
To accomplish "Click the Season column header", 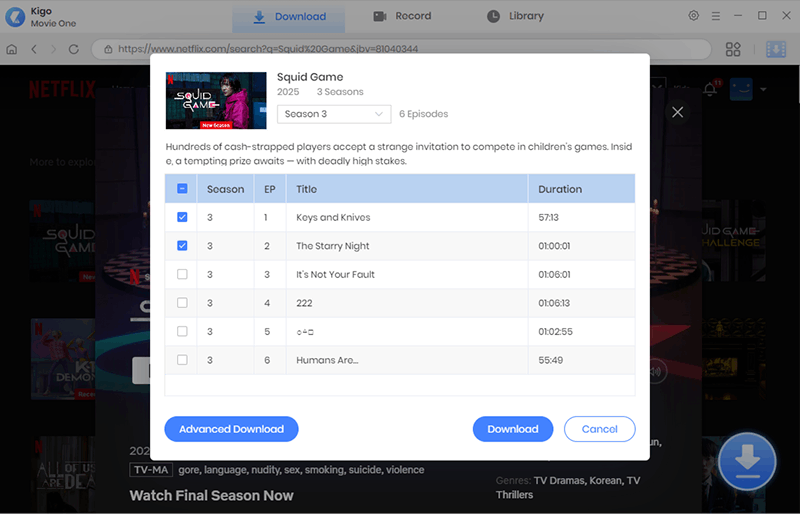I will click(x=226, y=189).
